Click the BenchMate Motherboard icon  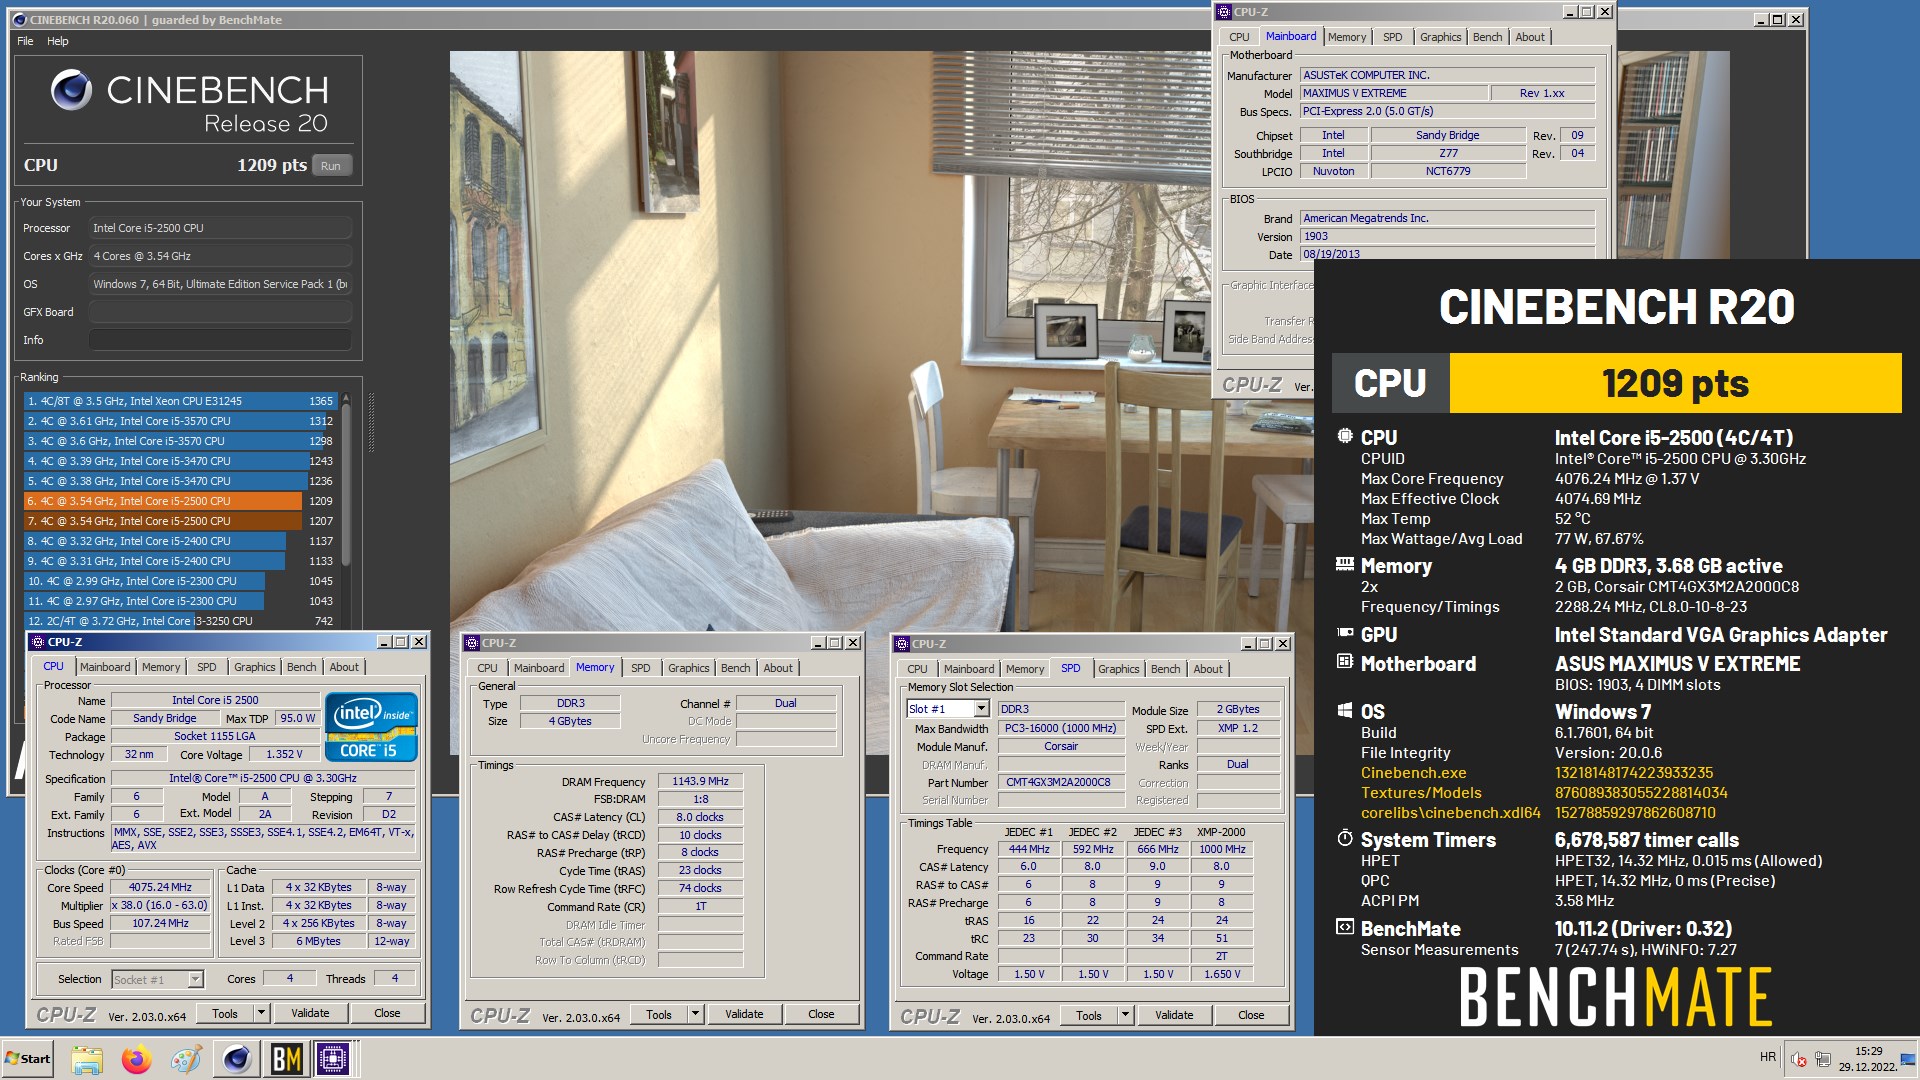pyautogui.click(x=1345, y=662)
